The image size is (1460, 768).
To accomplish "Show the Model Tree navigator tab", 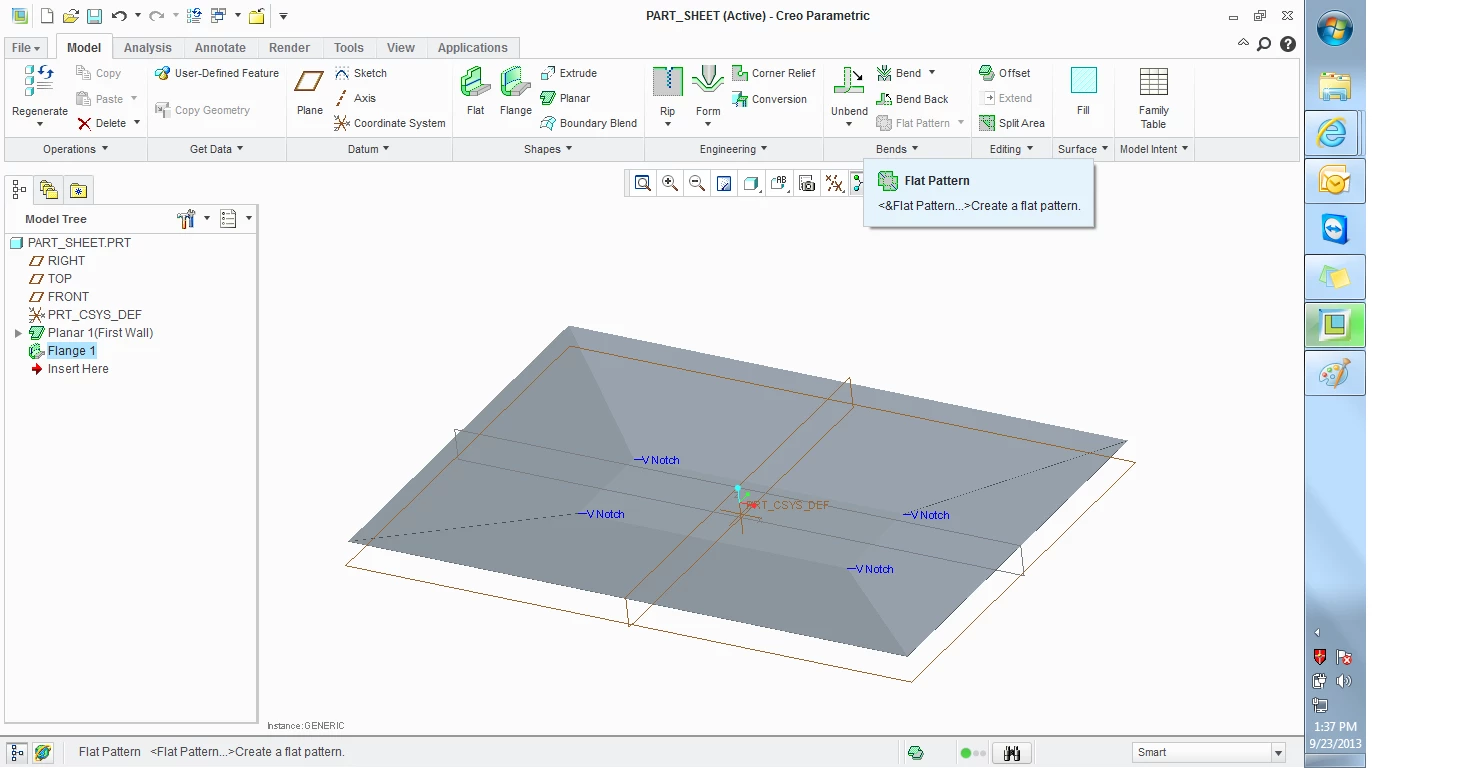I will [19, 189].
